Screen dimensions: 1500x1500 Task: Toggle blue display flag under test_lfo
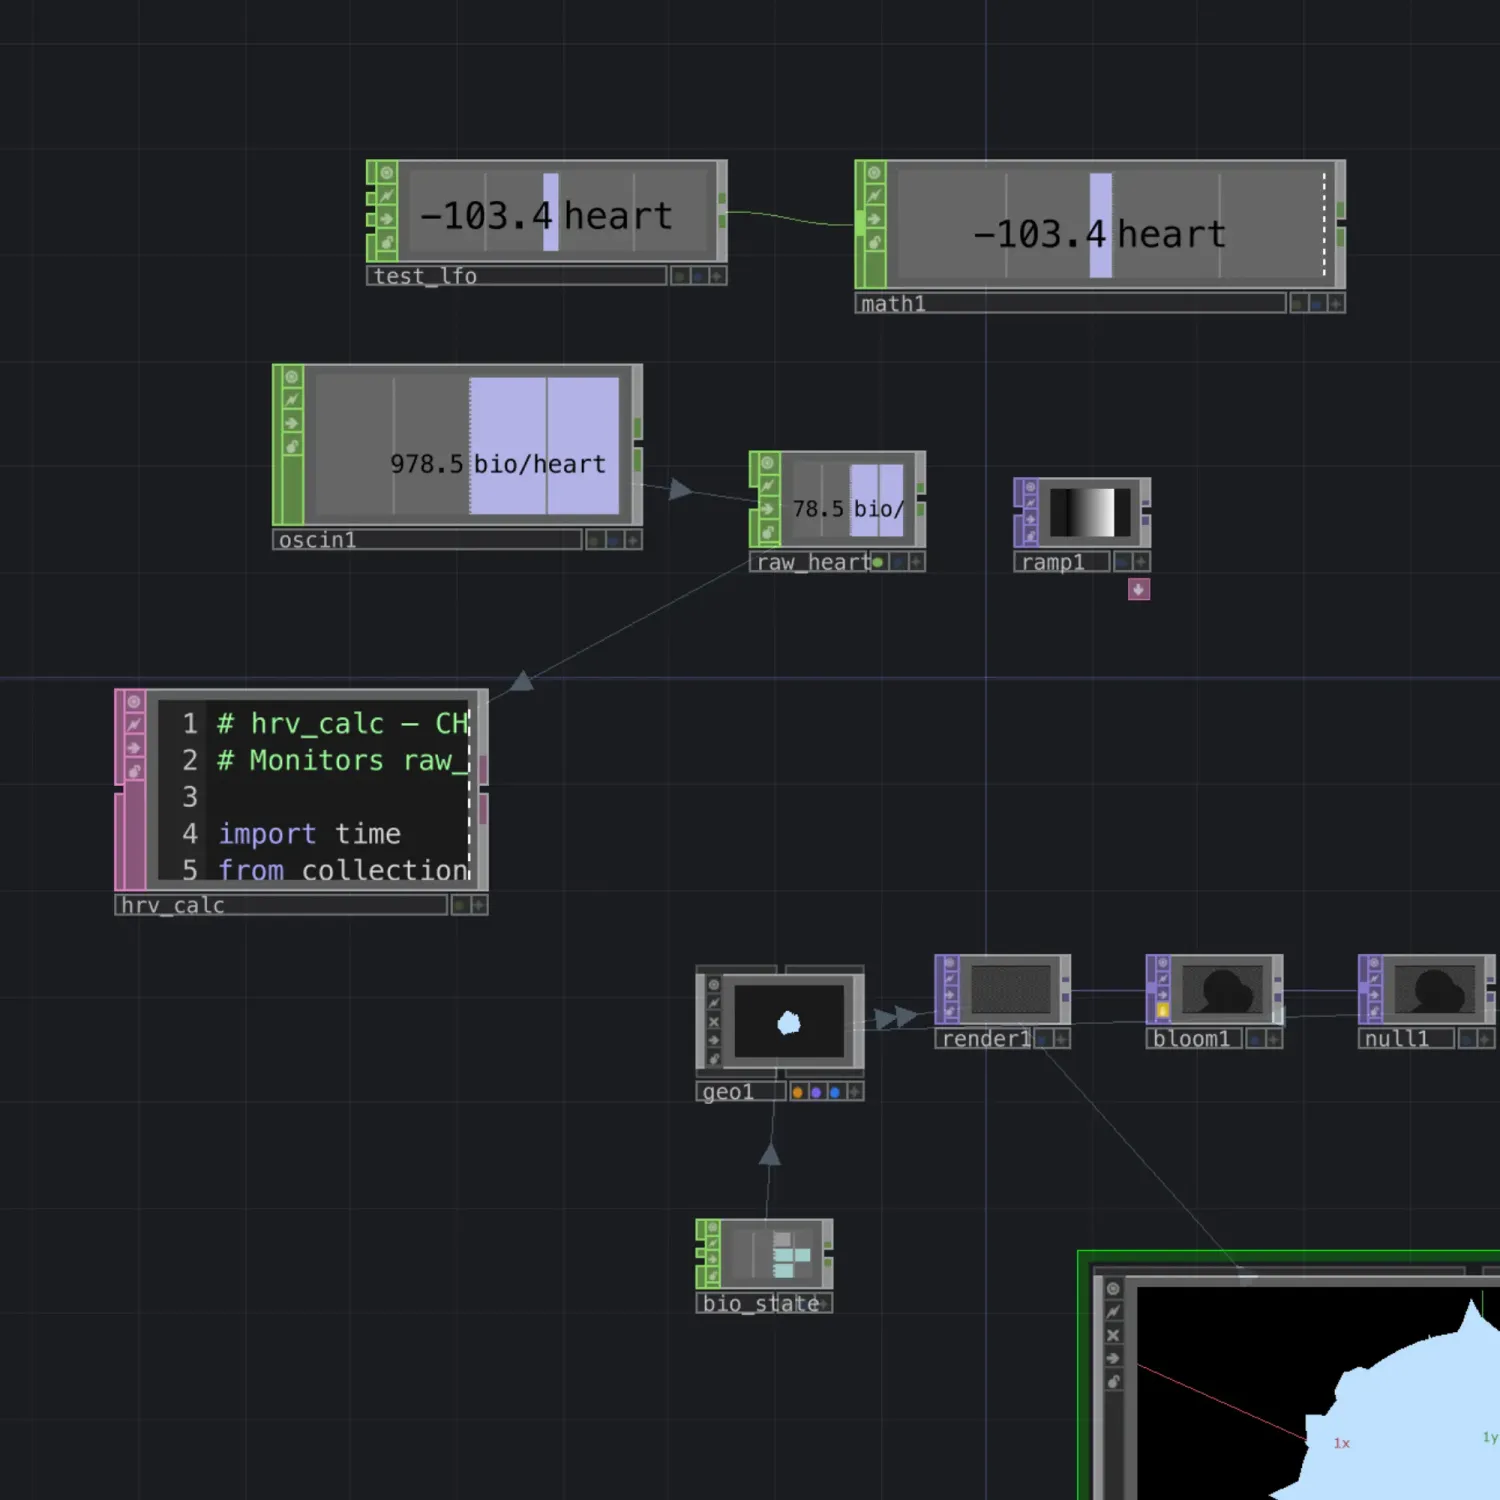(x=699, y=276)
